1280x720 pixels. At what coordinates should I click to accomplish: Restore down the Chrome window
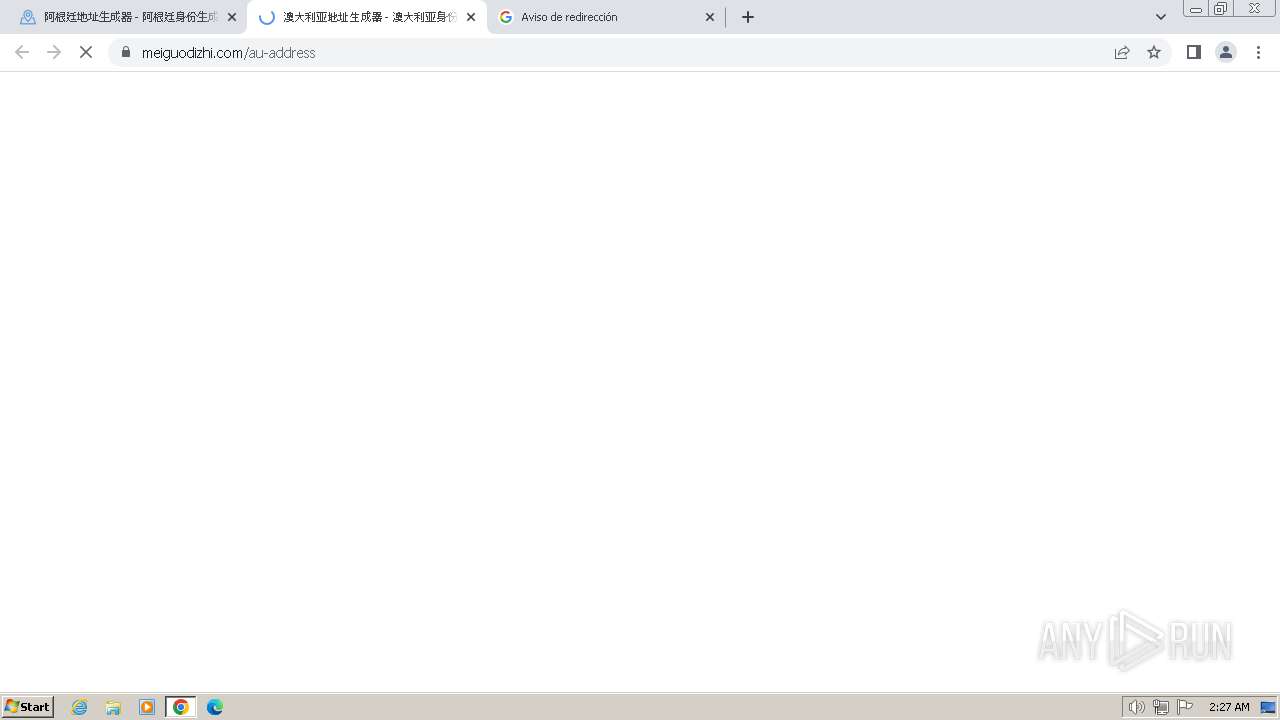(1221, 9)
